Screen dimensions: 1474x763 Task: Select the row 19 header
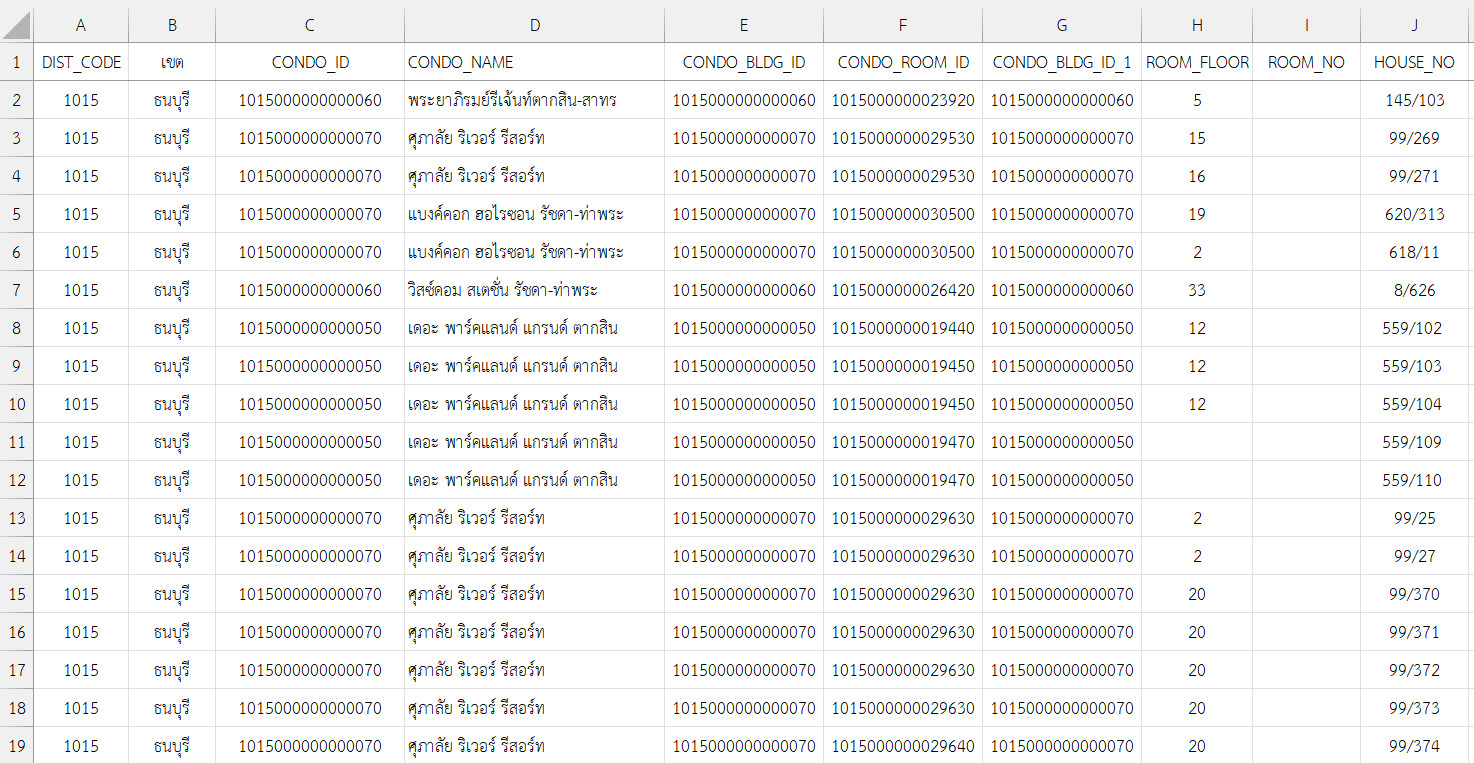(x=16, y=746)
